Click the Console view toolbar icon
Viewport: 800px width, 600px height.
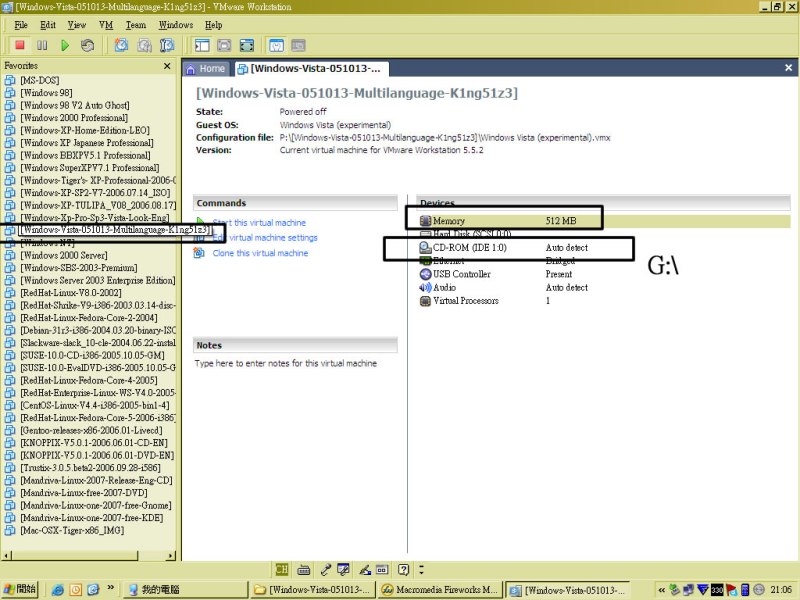298,45
